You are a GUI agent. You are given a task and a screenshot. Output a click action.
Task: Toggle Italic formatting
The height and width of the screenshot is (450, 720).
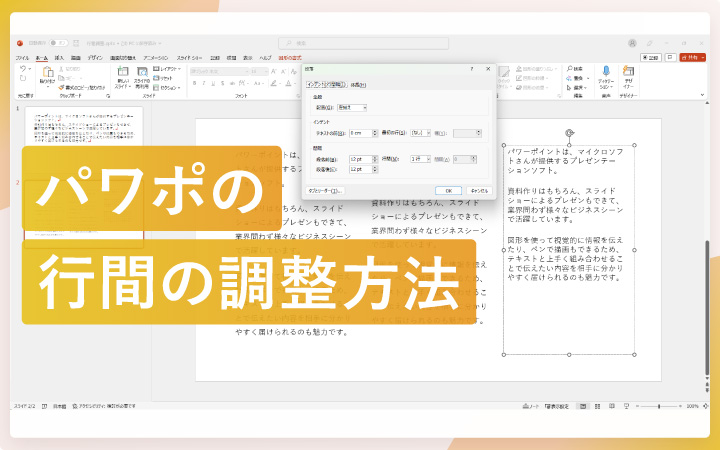click(204, 84)
